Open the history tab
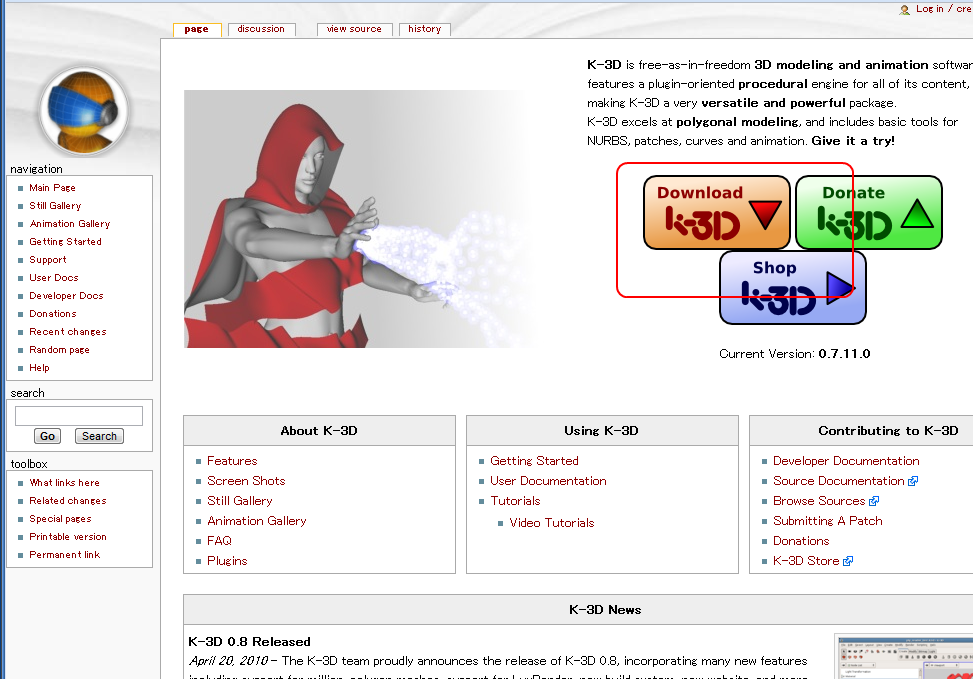Screen dimensions: 973x679 point(424,29)
